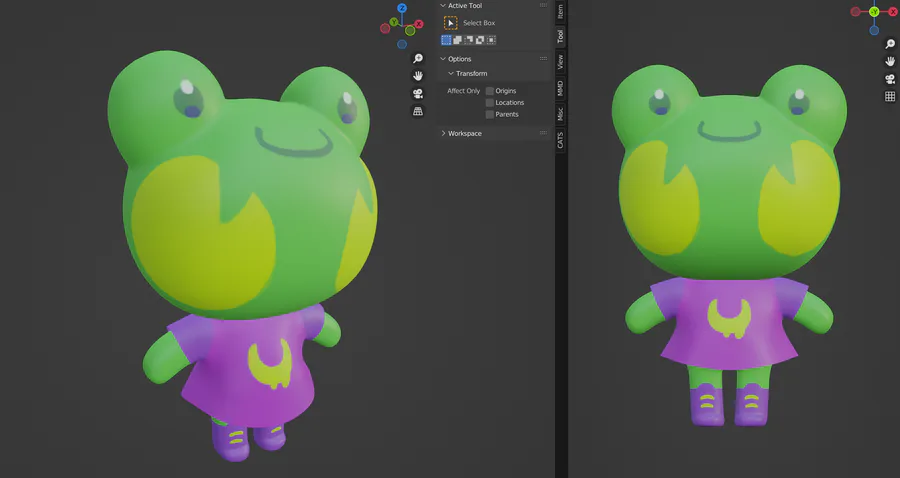Choose the Intersect Selection mode icon

coord(491,40)
